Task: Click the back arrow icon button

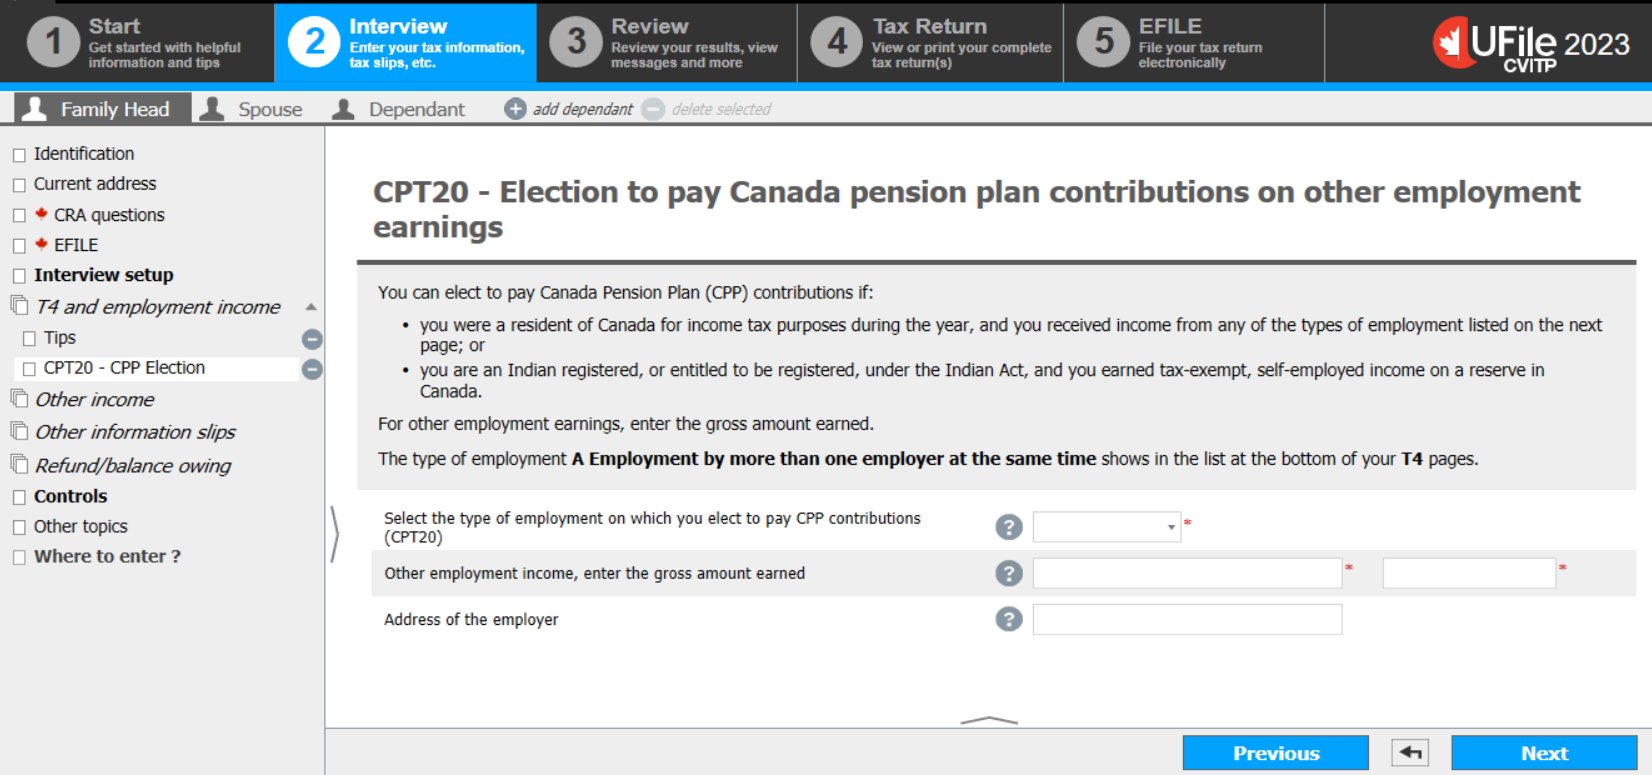Action: (1410, 753)
